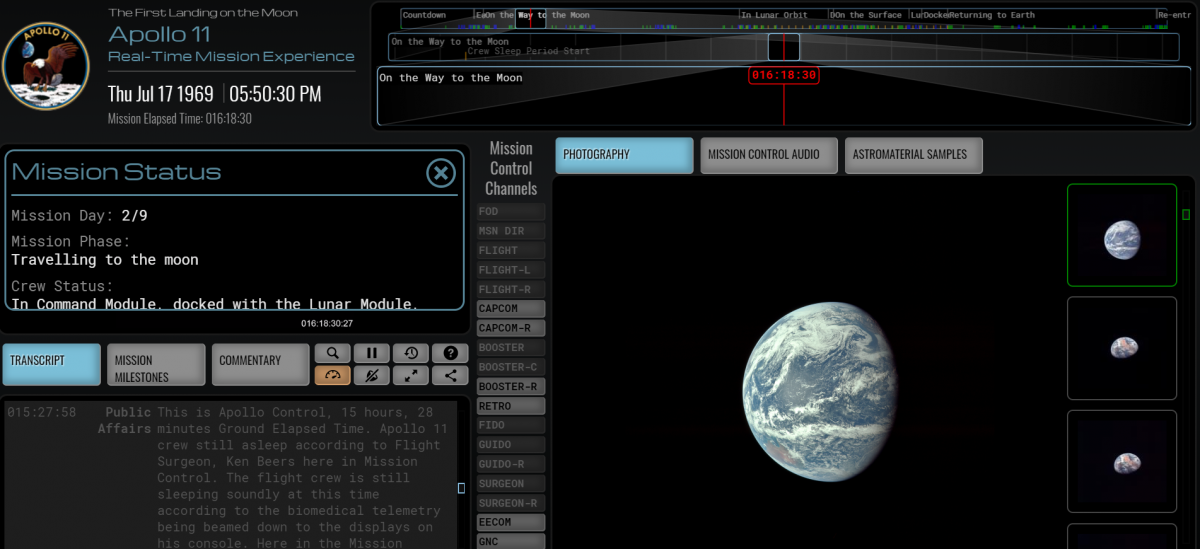The height and width of the screenshot is (549, 1200).
Task: Toggle the crossed-out dish icon button
Action: click(371, 376)
